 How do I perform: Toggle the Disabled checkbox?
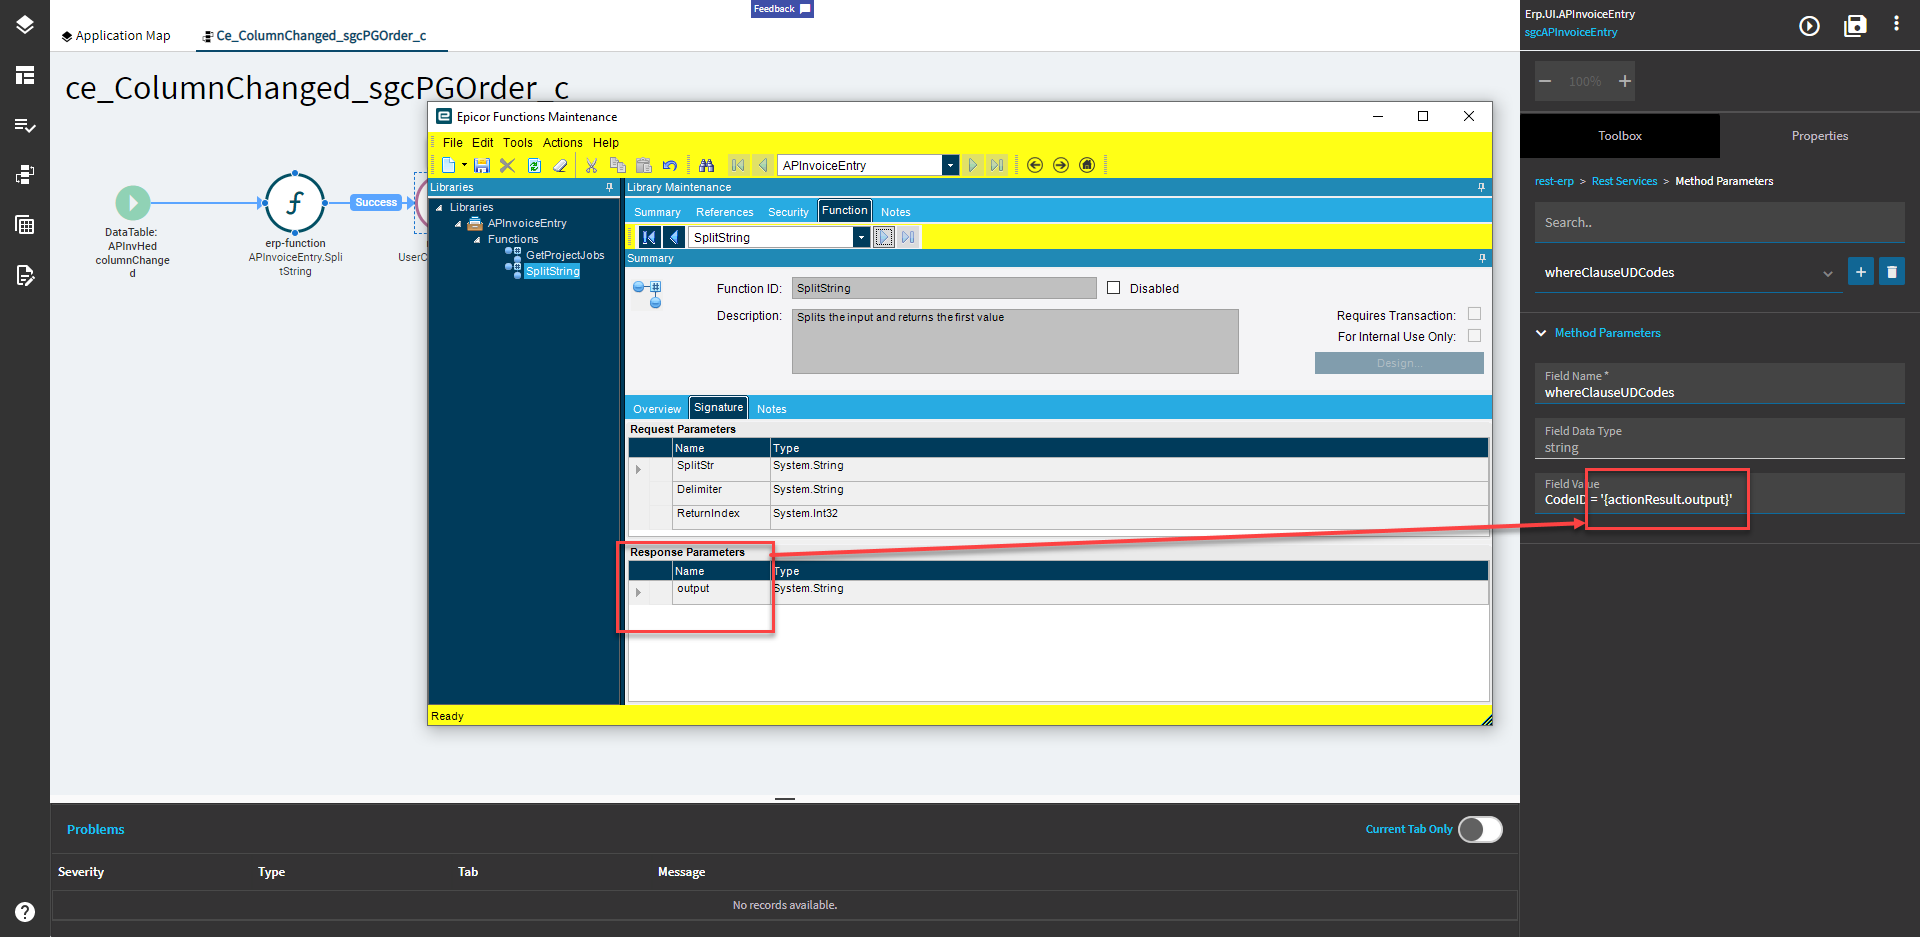1114,288
